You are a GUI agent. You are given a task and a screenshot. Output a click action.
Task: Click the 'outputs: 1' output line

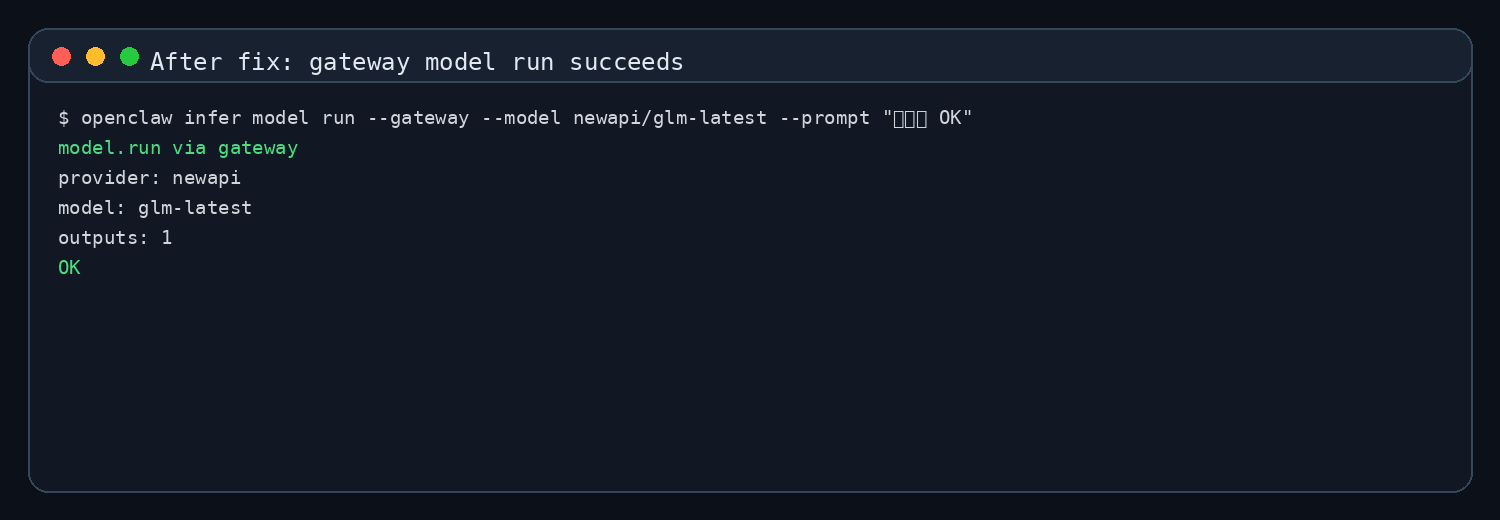click(115, 238)
